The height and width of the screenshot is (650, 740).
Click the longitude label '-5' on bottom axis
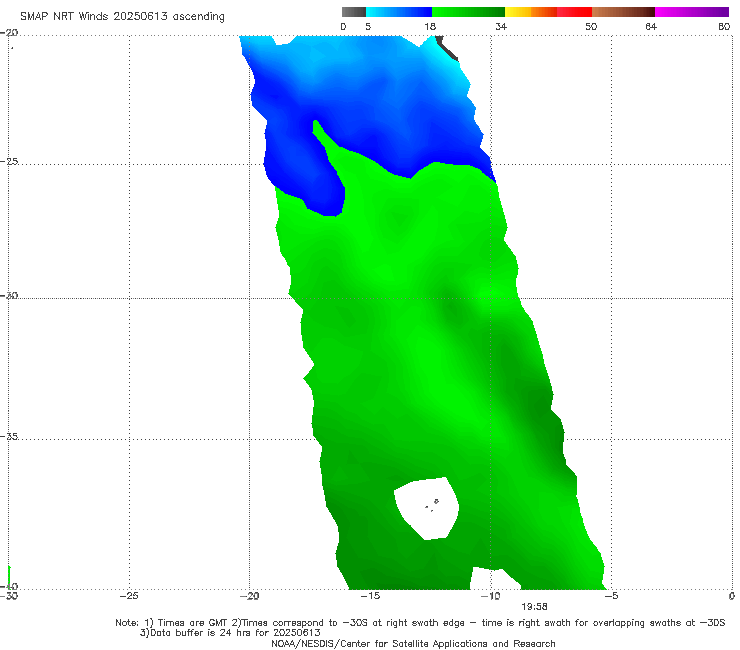point(611,596)
